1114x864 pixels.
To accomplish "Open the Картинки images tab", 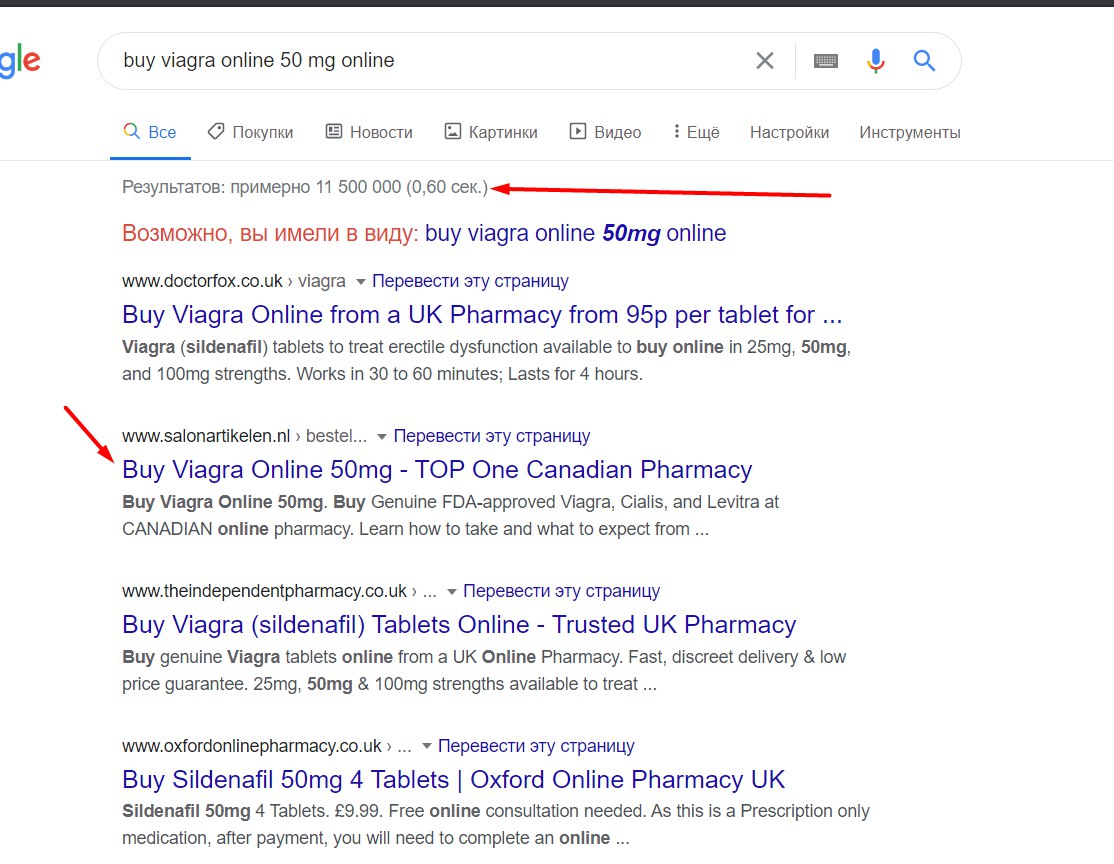I will pyautogui.click(x=491, y=132).
